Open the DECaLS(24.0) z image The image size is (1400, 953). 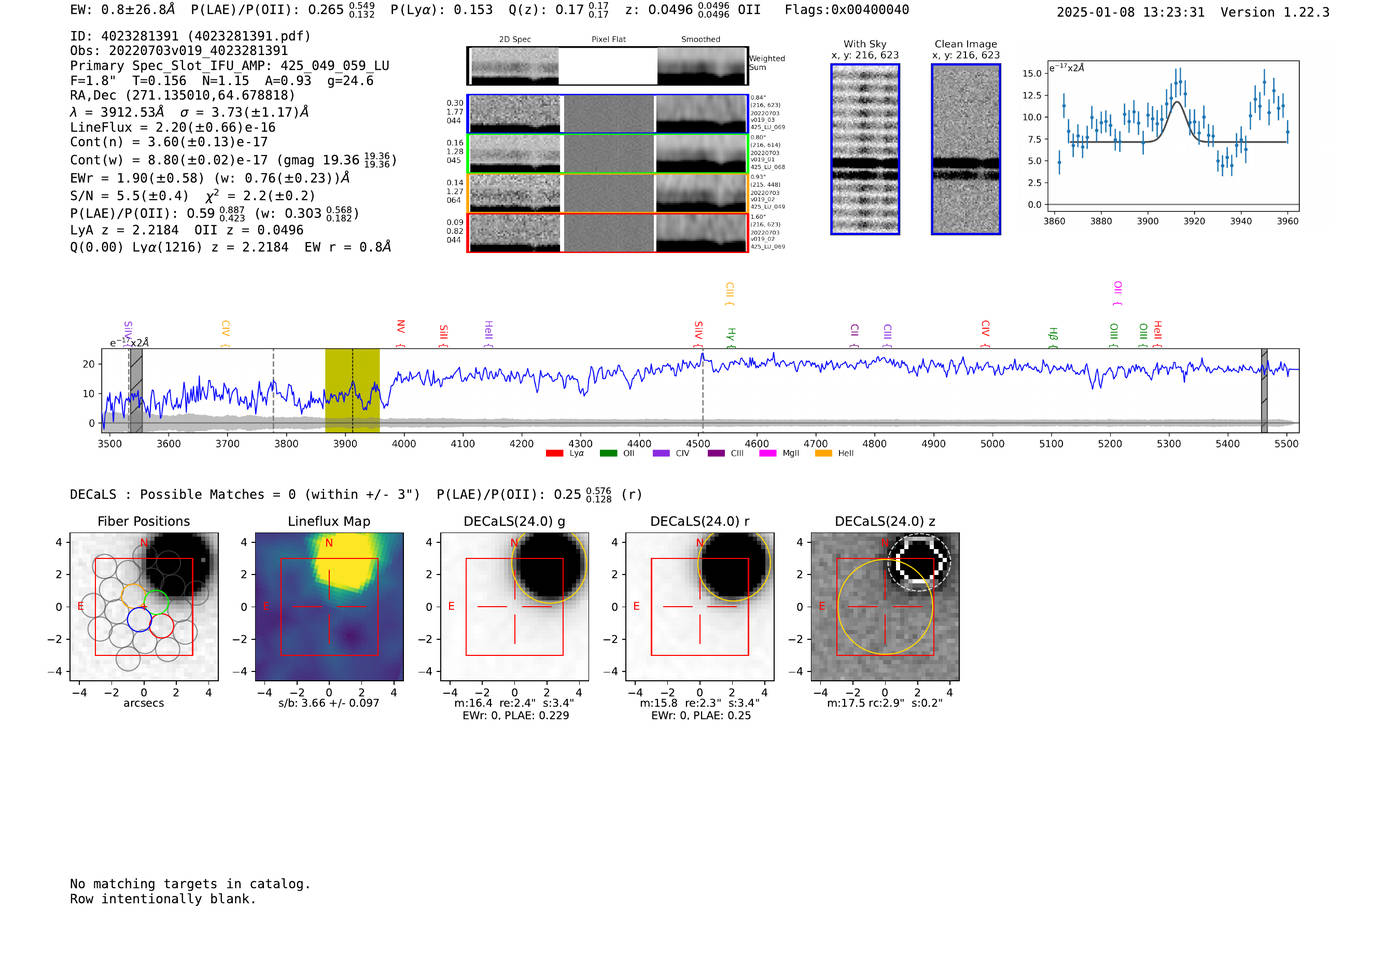tap(885, 607)
